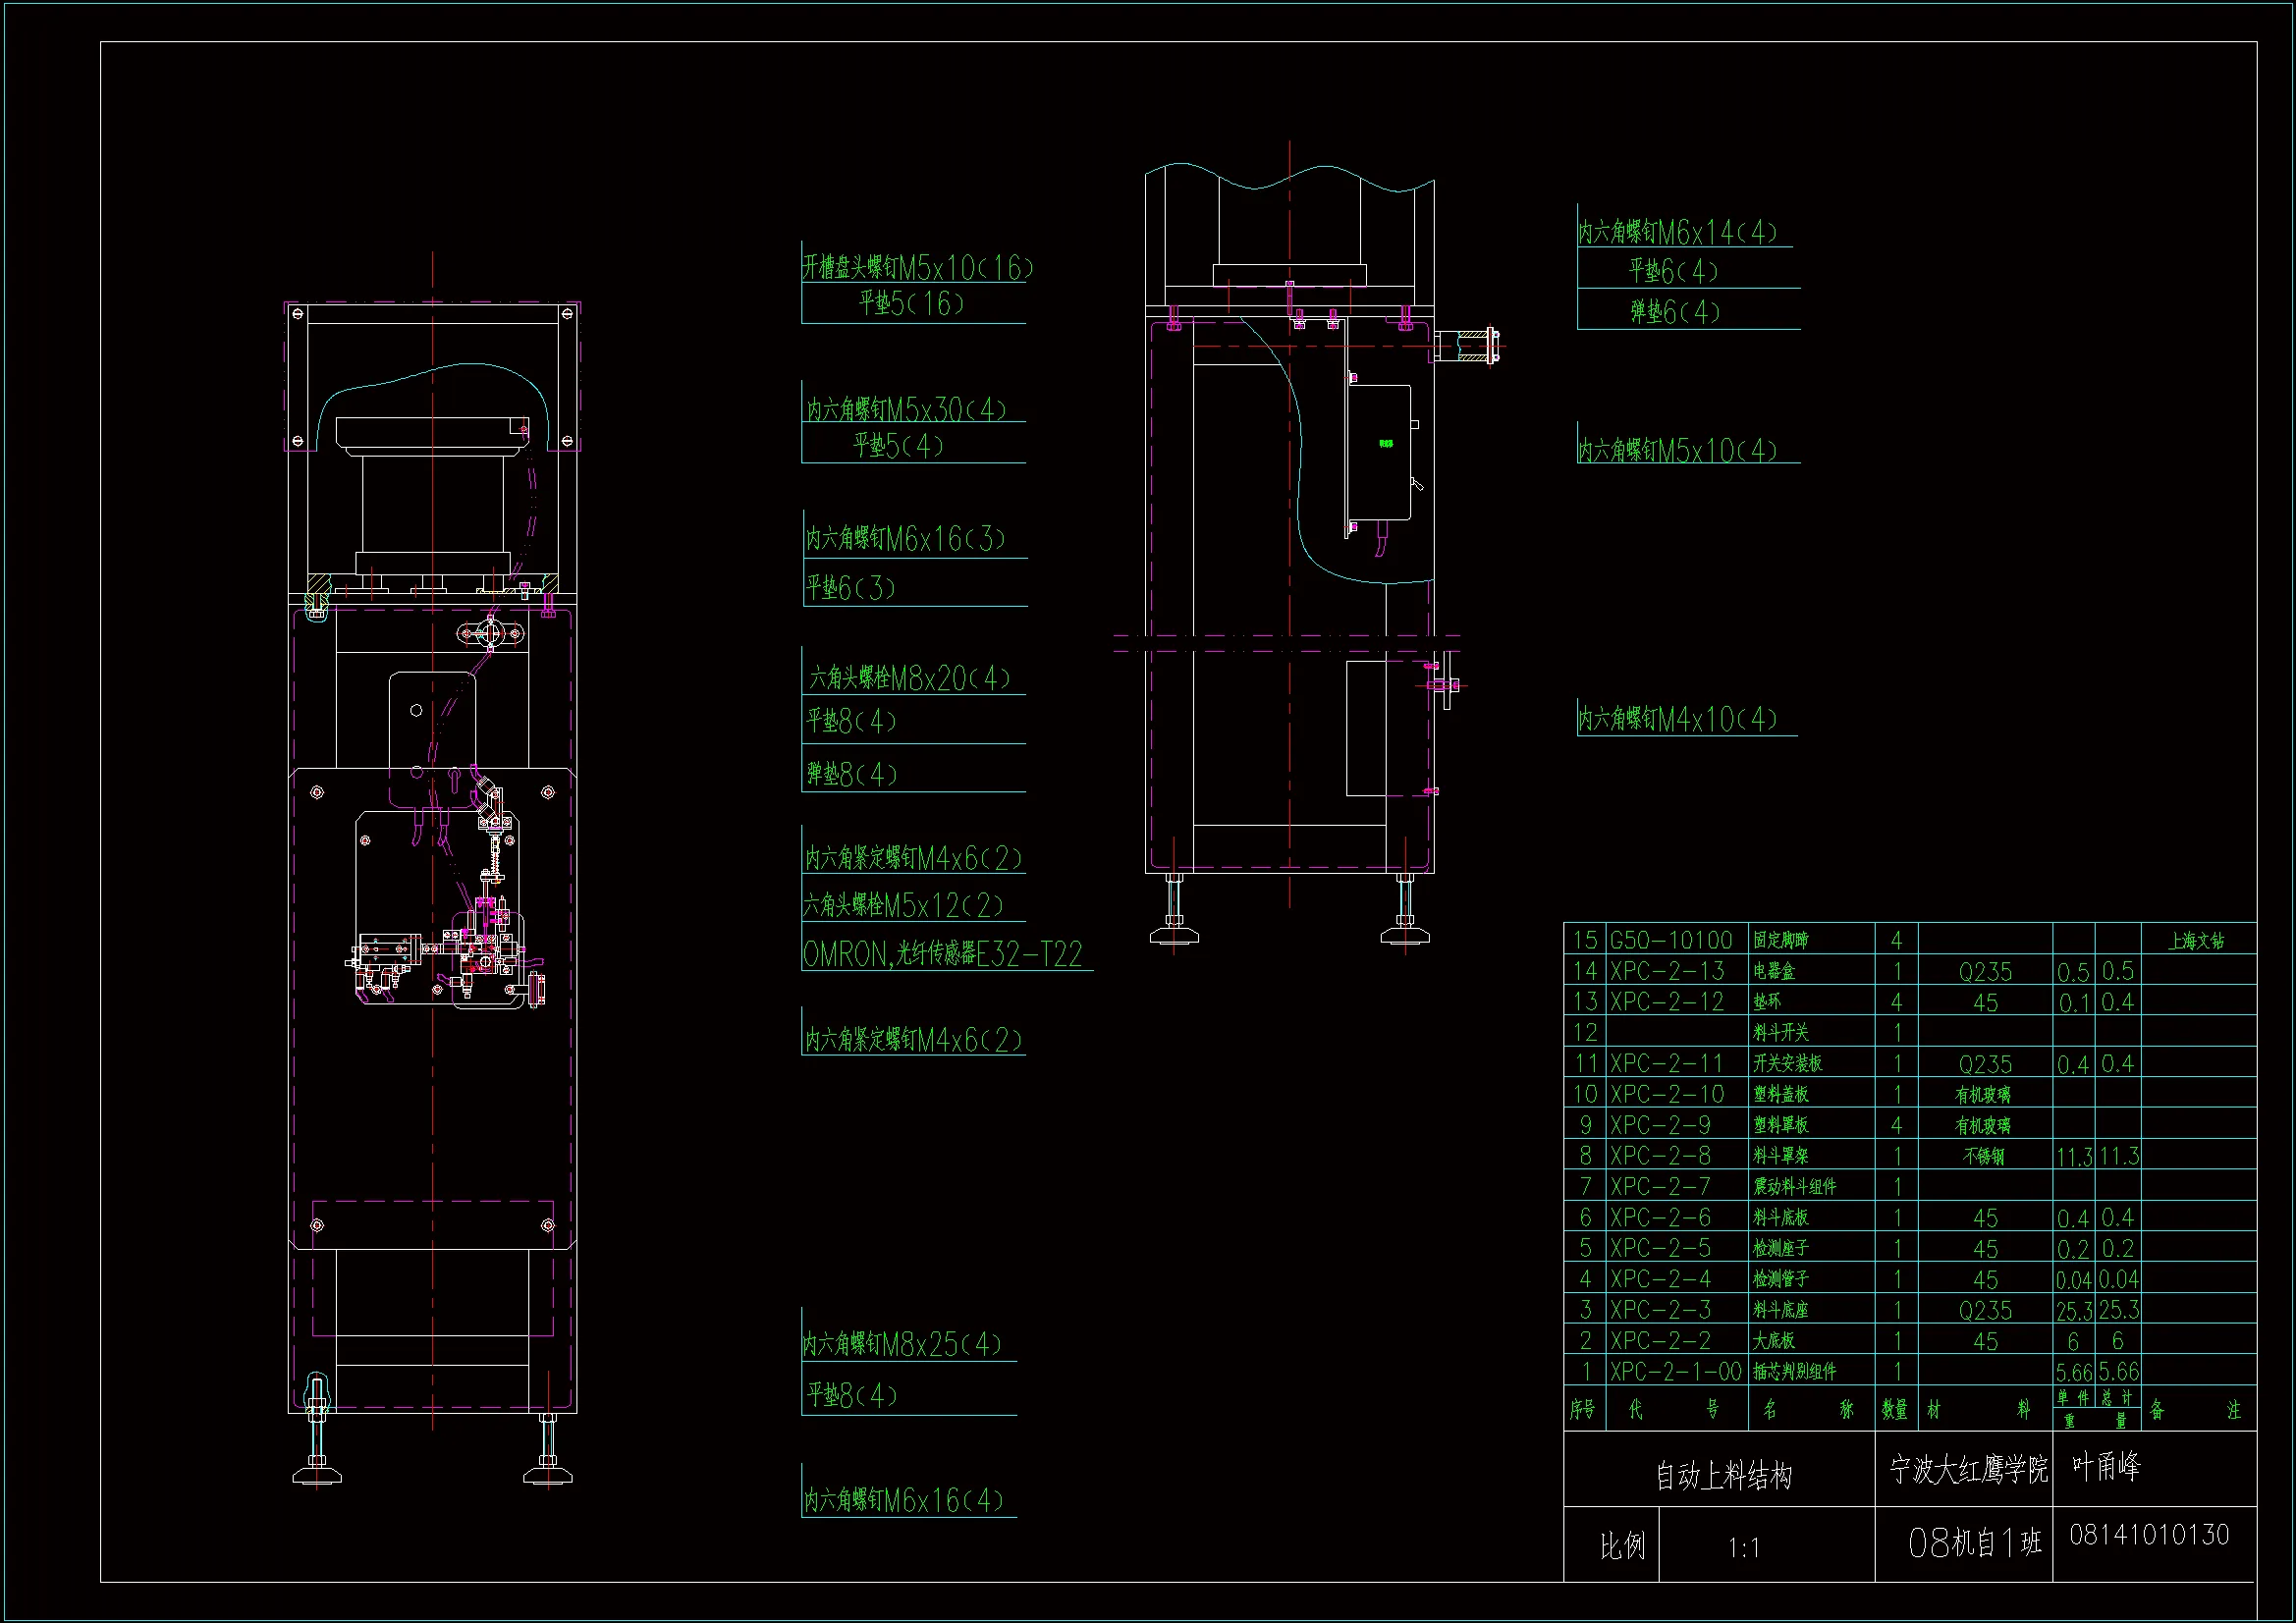Click the 内六角紧定螺钉M4x6(2) lower annotation
The width and height of the screenshot is (2296, 1623).
[x=913, y=1040]
